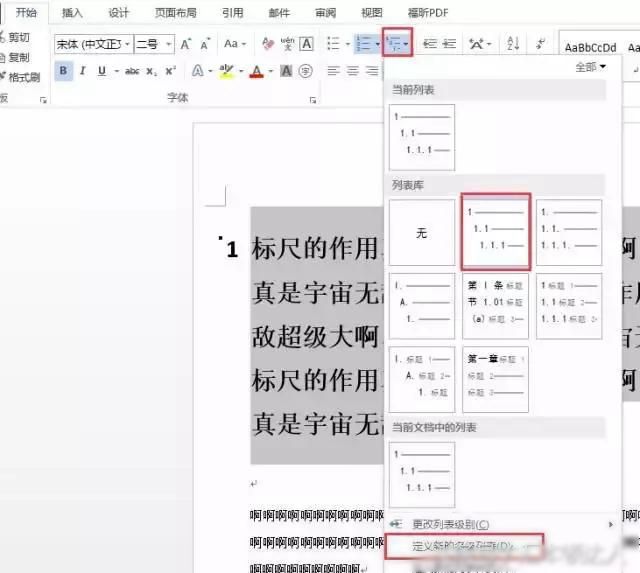Select the 无 list style thumbnail
Image resolution: width=640 pixels, height=573 pixels.
tap(421, 232)
